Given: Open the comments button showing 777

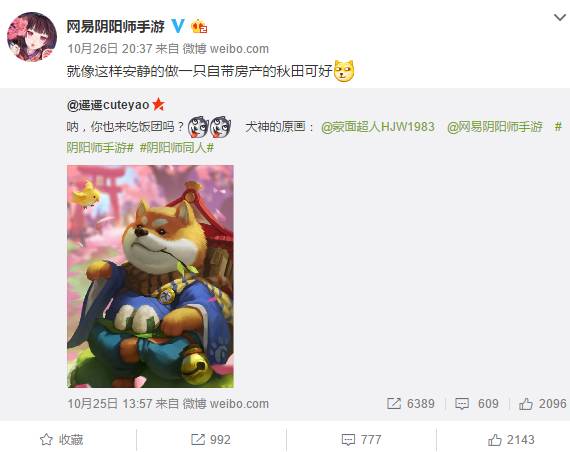Looking at the screenshot, I should (361, 440).
